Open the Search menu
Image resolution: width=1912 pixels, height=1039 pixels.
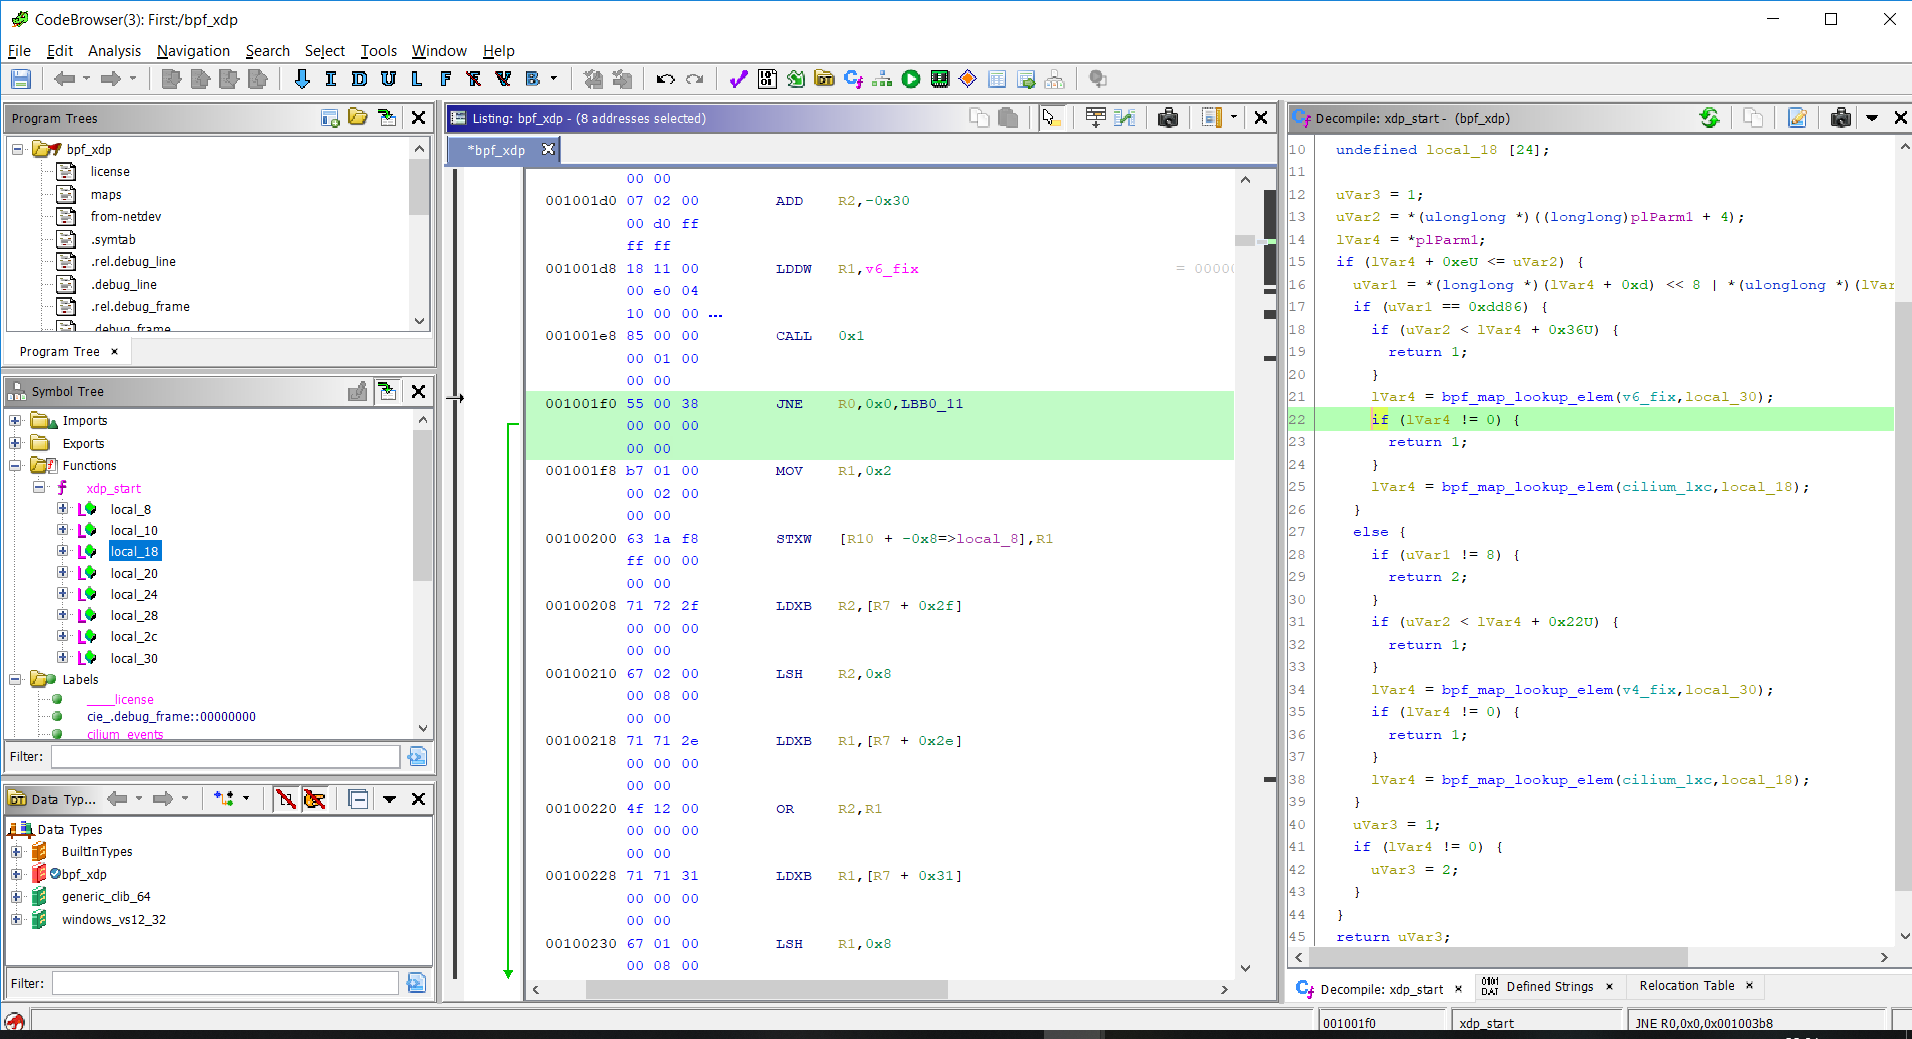pyautogui.click(x=267, y=51)
